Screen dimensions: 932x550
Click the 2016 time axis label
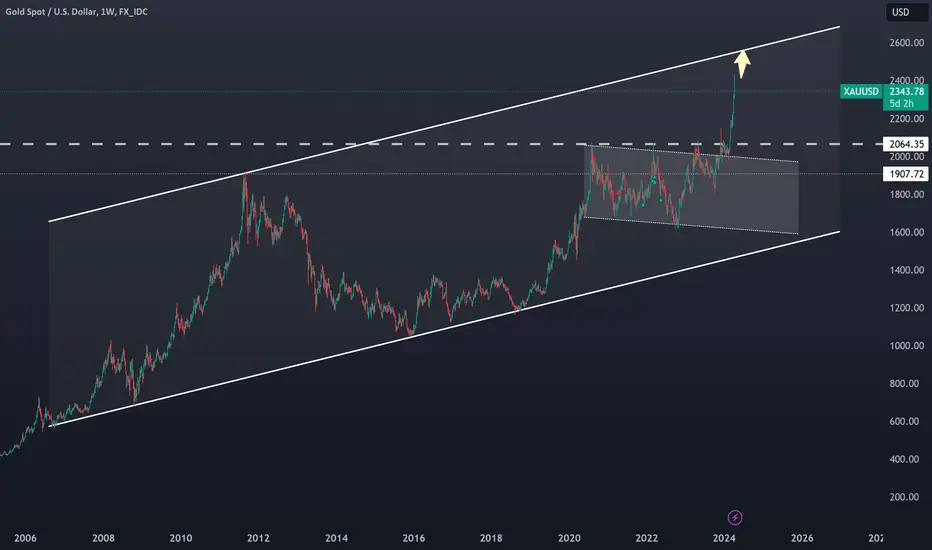pos(414,538)
